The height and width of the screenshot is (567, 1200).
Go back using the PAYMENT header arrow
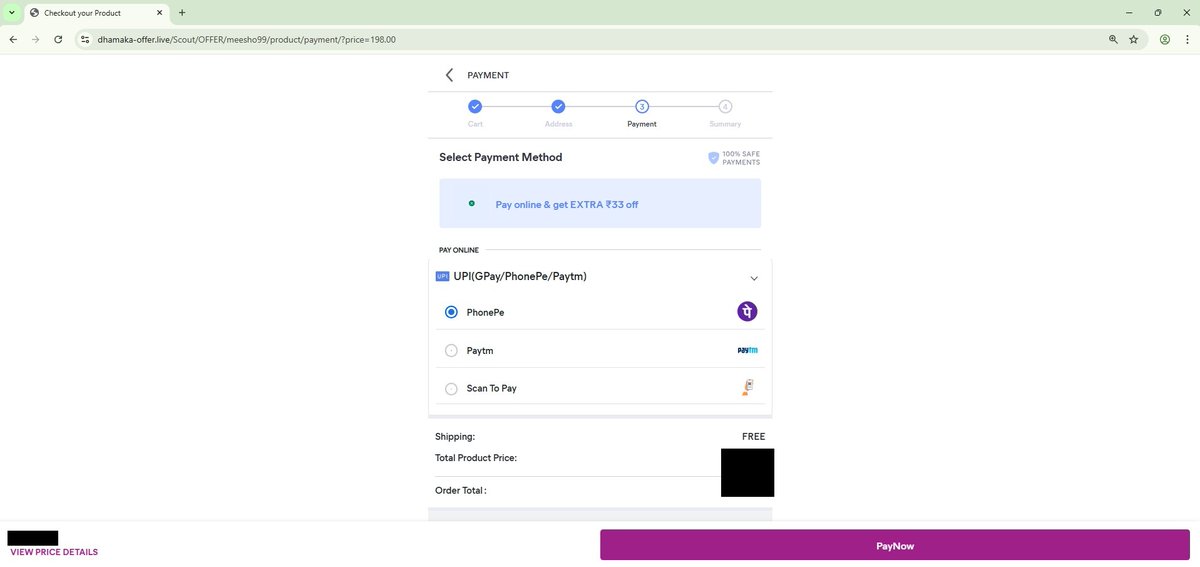[x=449, y=75]
